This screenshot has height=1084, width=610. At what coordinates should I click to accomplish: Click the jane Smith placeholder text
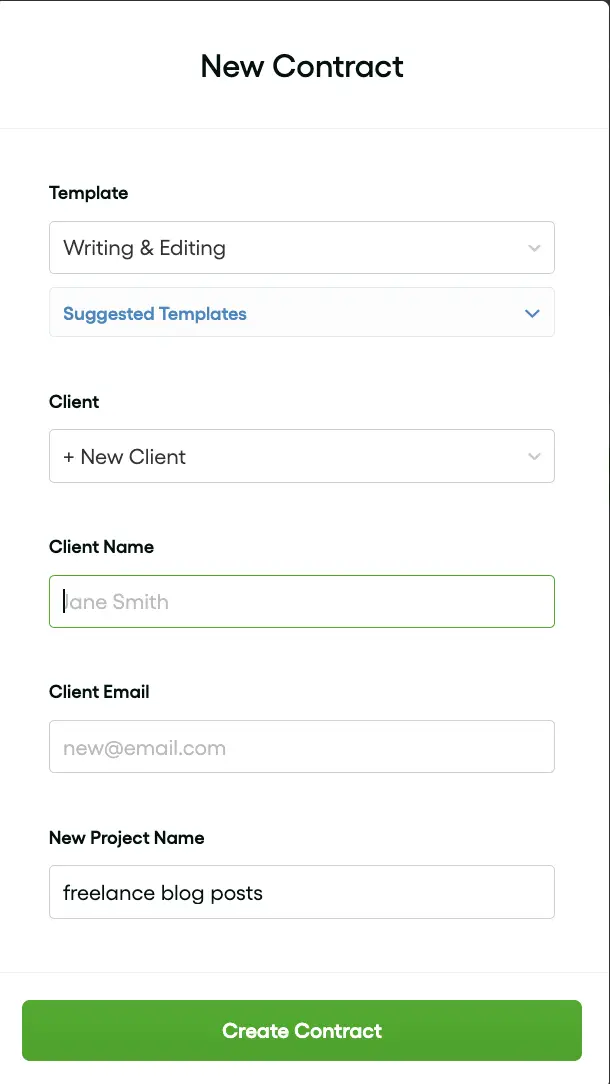pos(117,602)
